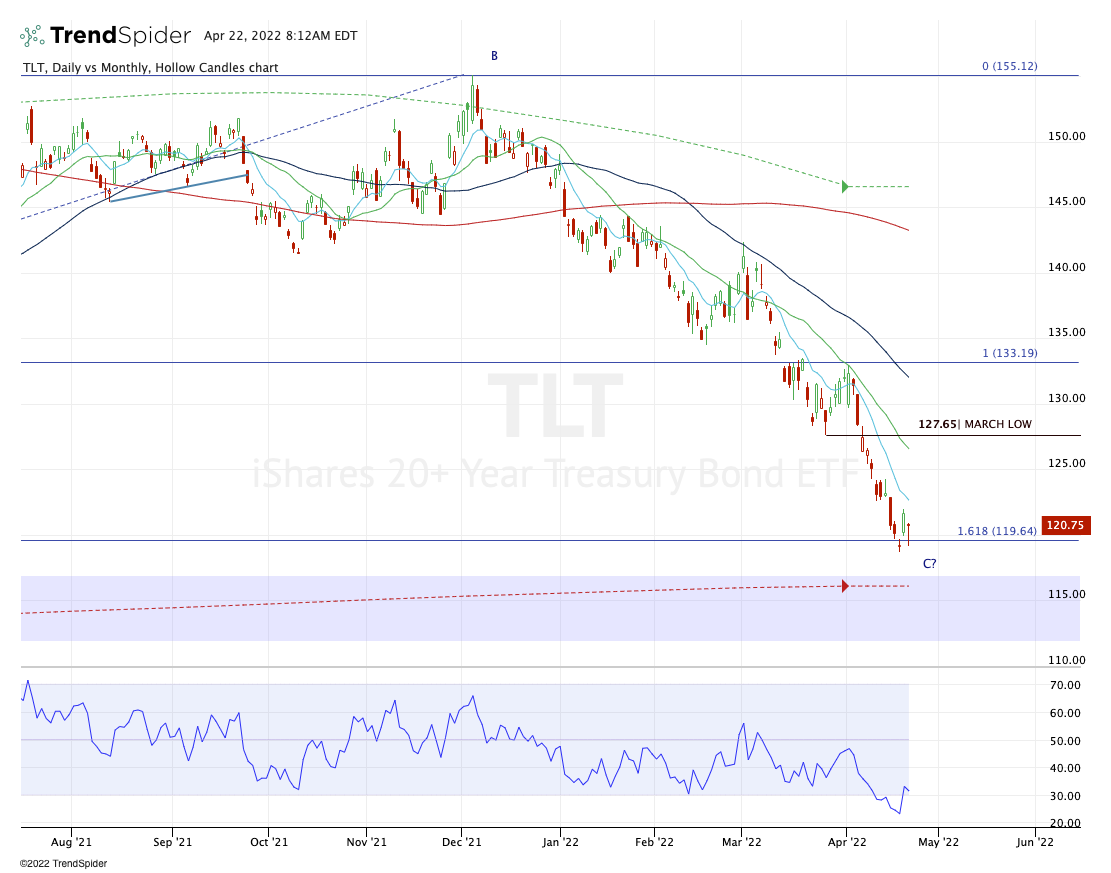Click the Jun '22 date axis label

click(x=1034, y=842)
